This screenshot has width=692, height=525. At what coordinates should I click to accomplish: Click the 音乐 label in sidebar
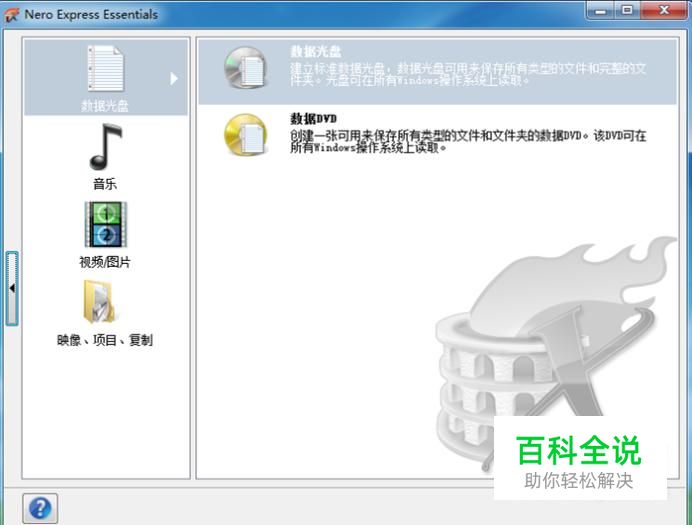105,184
